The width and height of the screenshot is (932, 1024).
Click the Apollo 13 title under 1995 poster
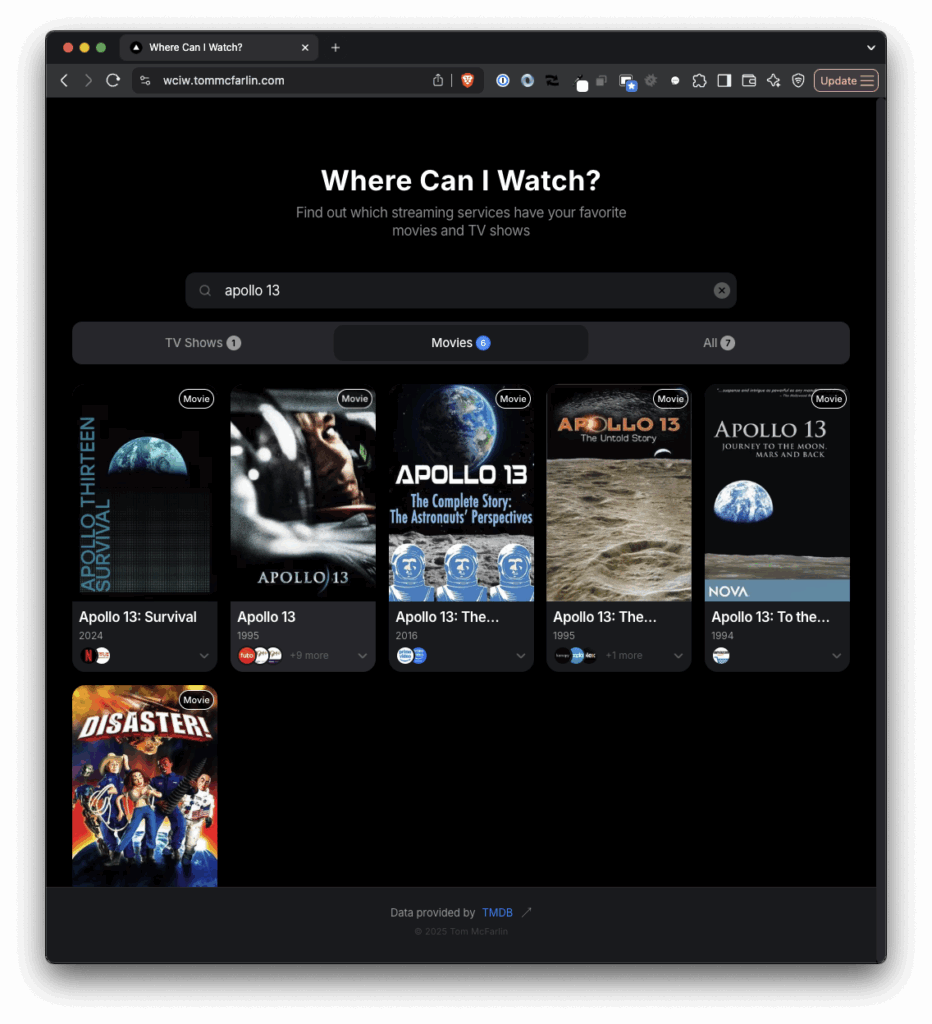pyautogui.click(x=266, y=617)
